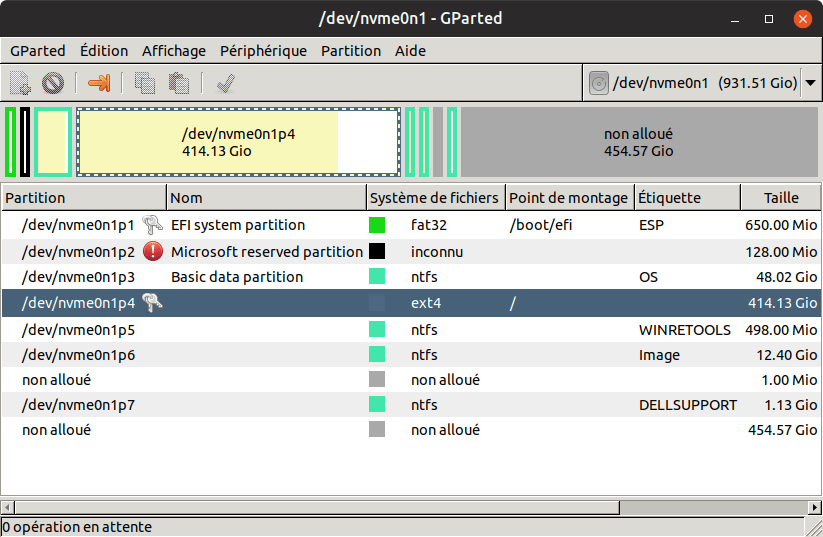Click the '0 opération en attente' status text
This screenshot has height=537, width=823.
tap(77, 527)
